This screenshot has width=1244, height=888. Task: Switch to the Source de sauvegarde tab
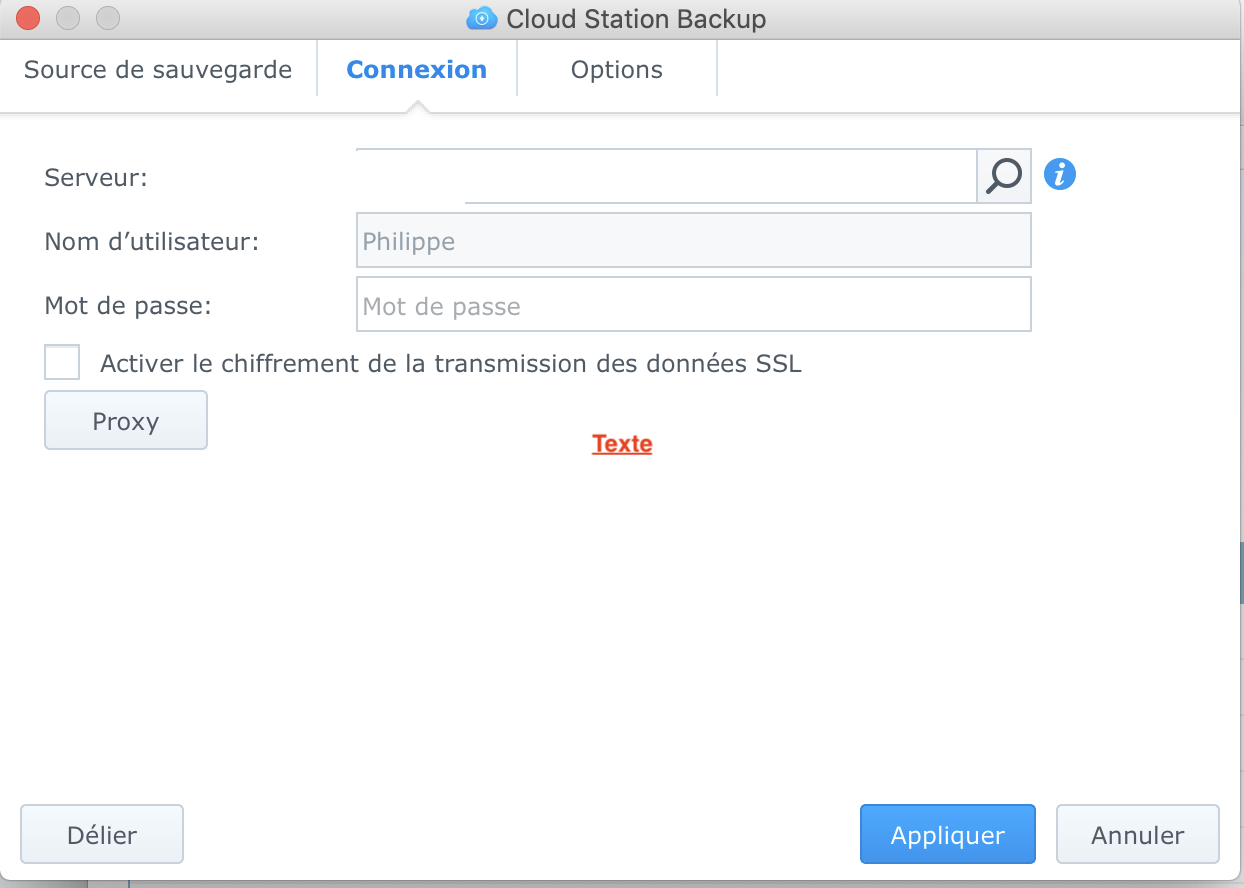point(158,70)
